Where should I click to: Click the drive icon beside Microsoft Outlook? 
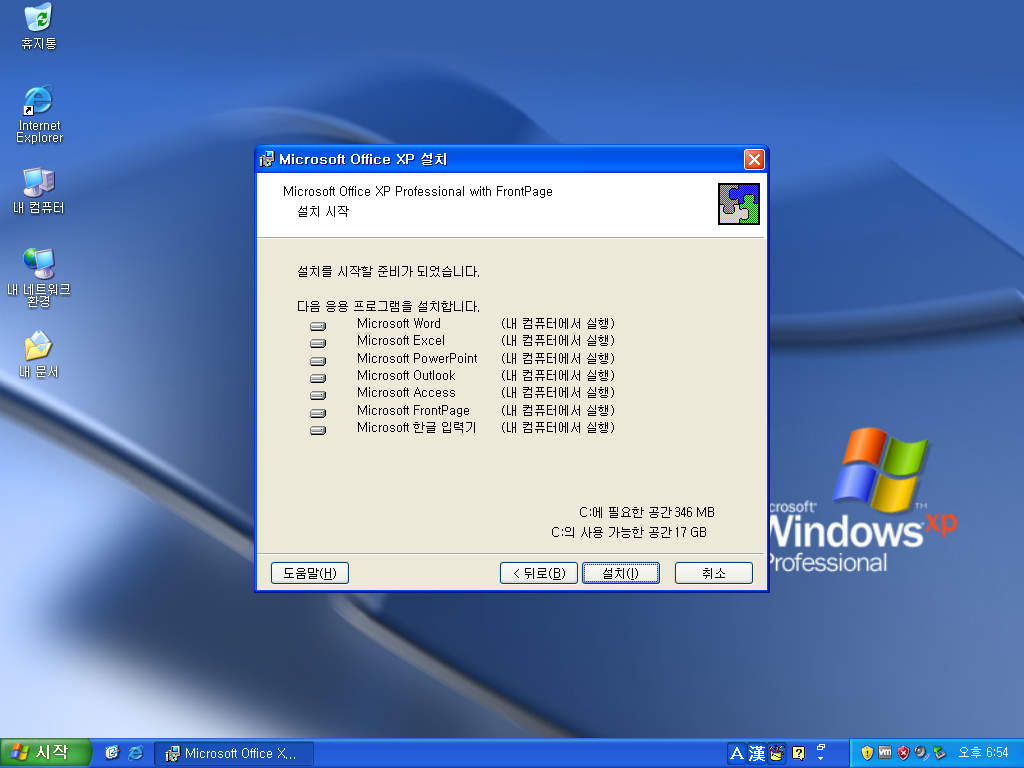(x=318, y=377)
